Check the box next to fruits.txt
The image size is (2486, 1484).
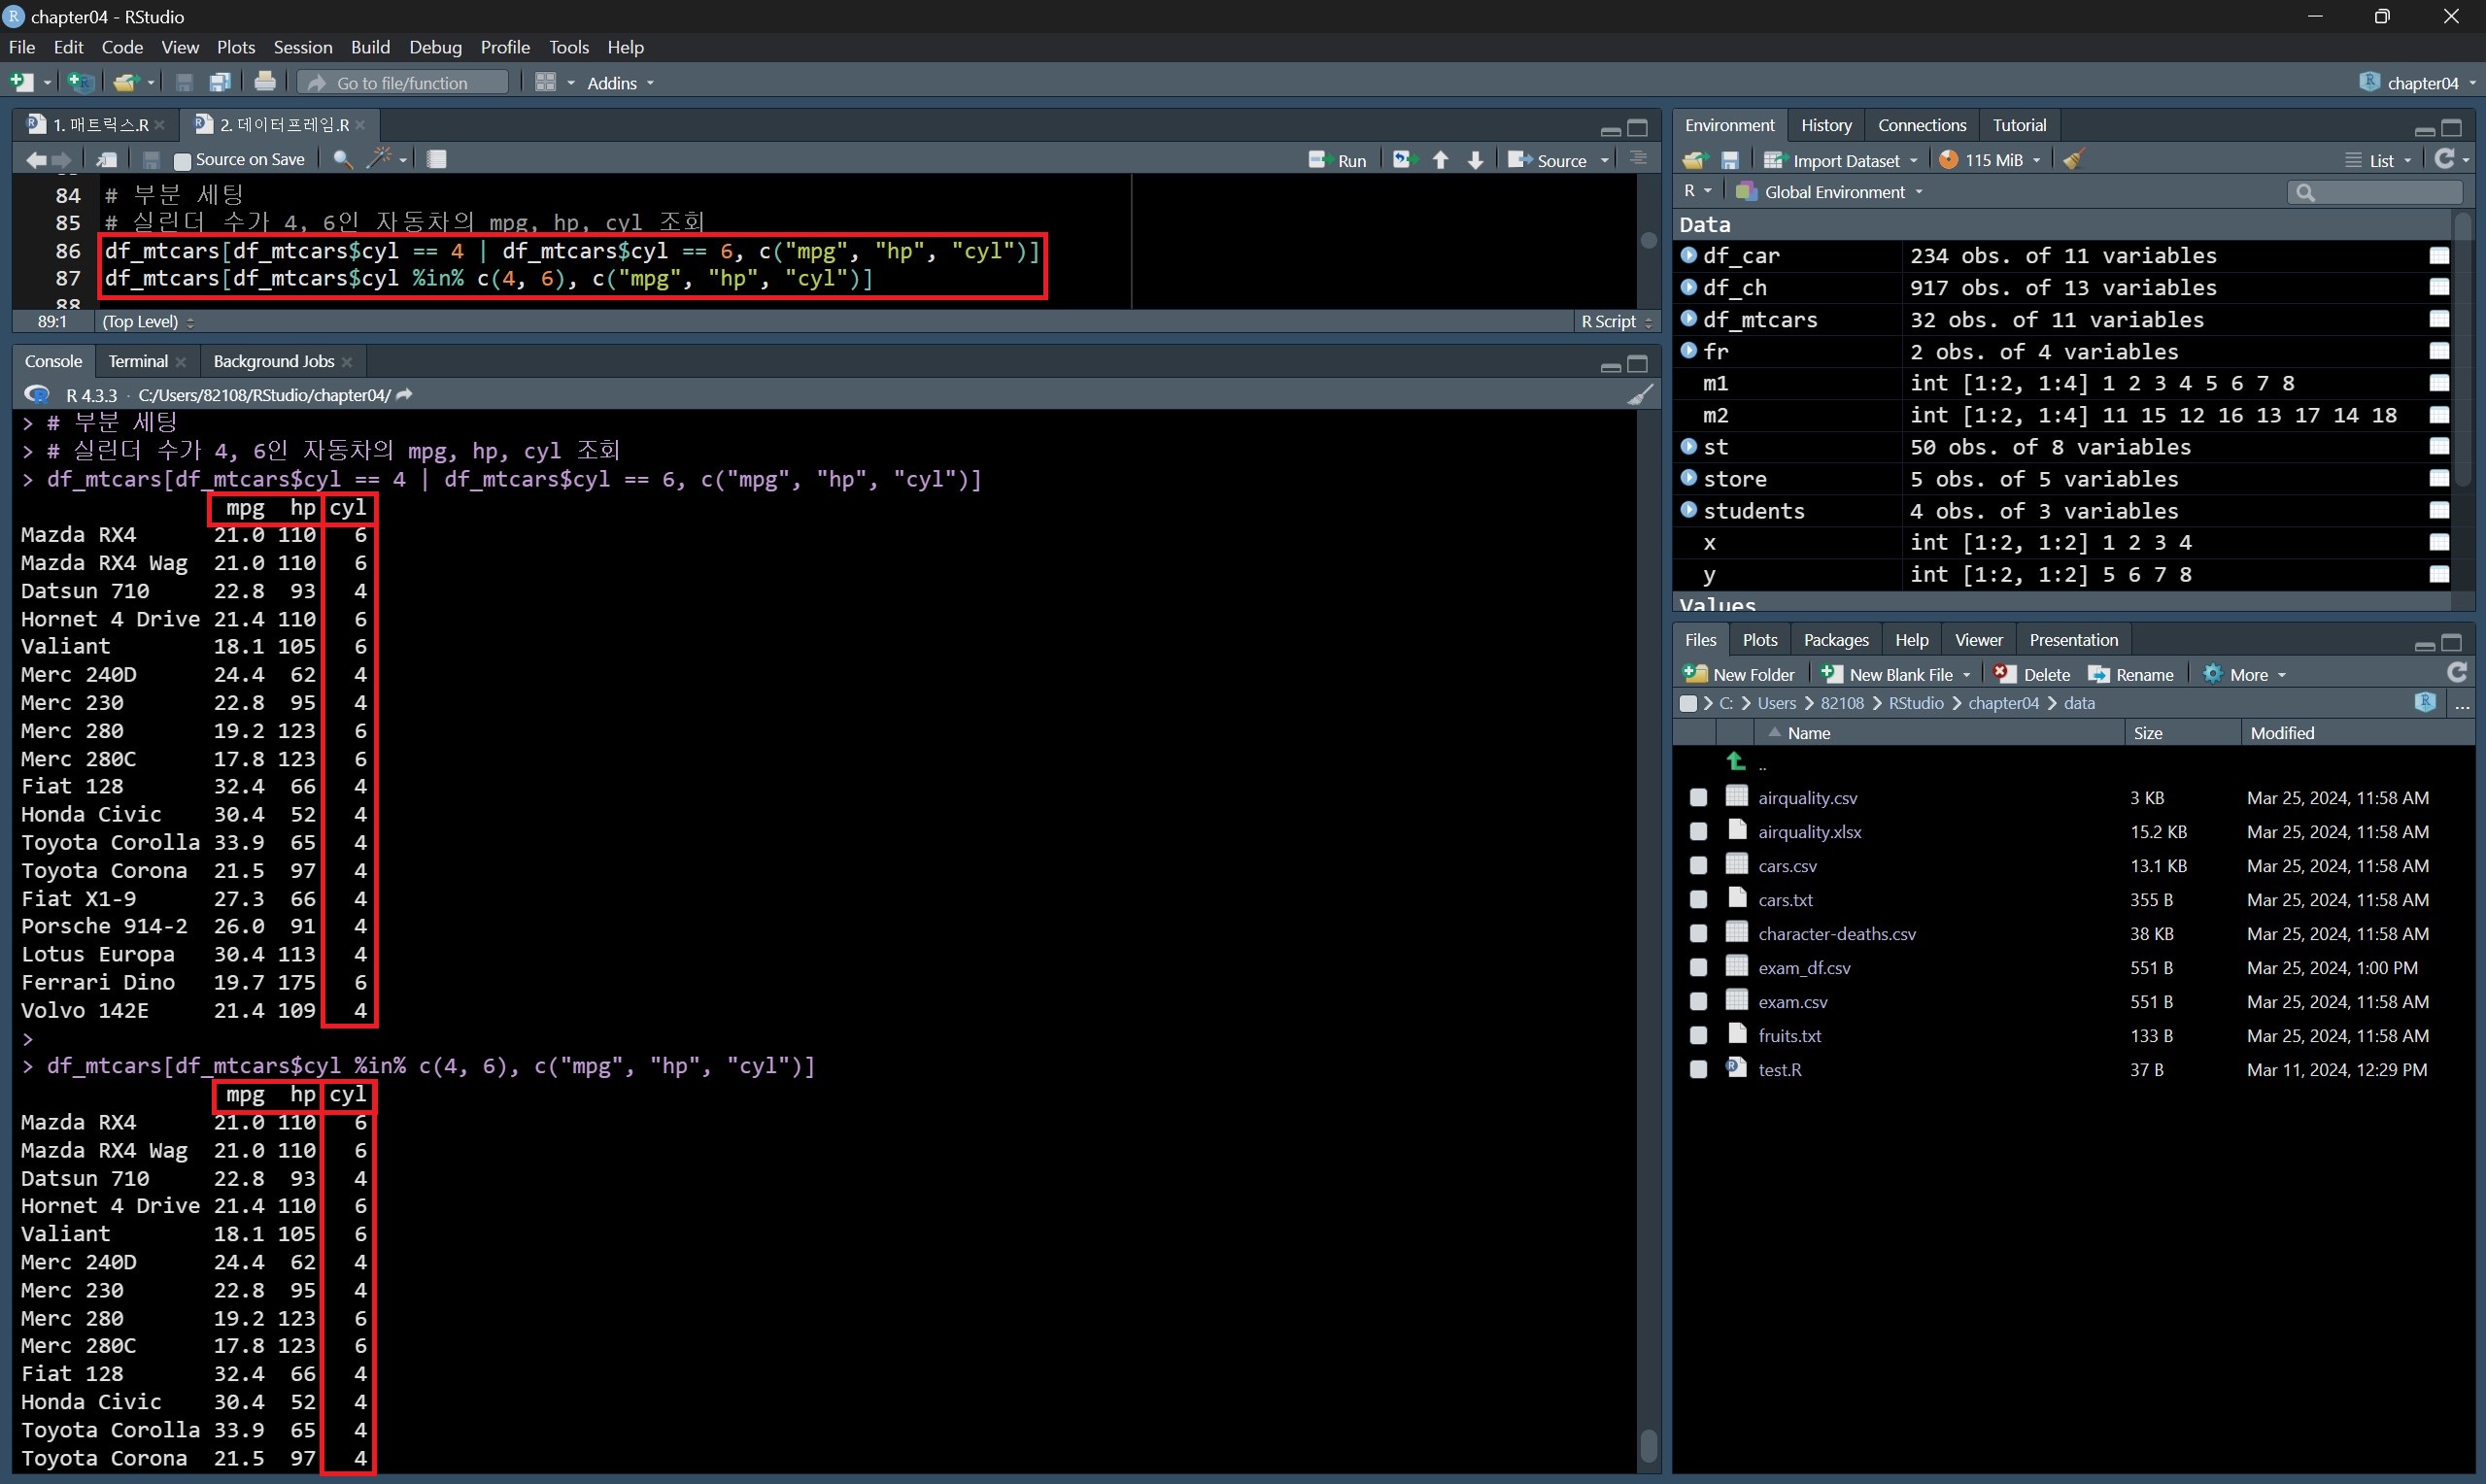click(1698, 1036)
